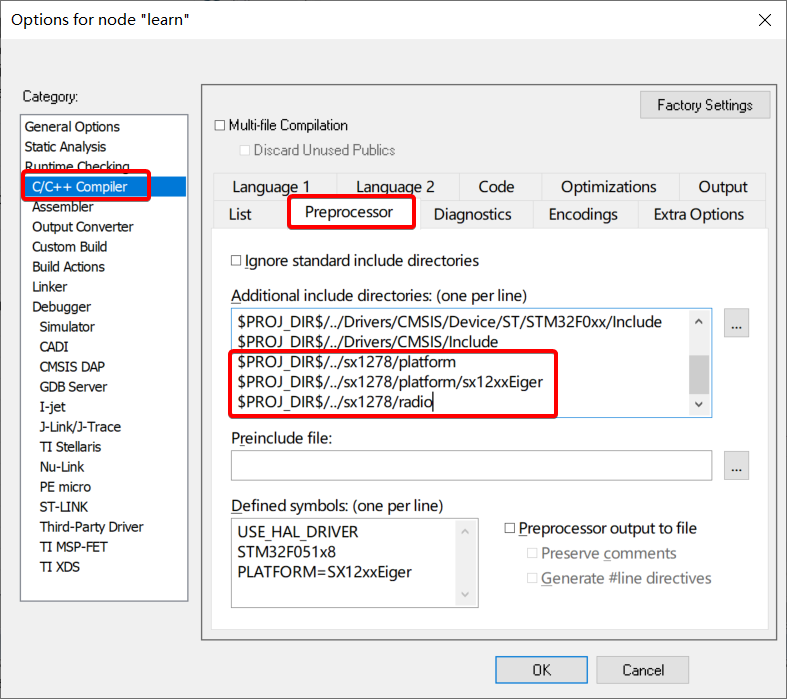Click into the Preinclude file field
The width and height of the screenshot is (787, 699).
(x=471, y=466)
